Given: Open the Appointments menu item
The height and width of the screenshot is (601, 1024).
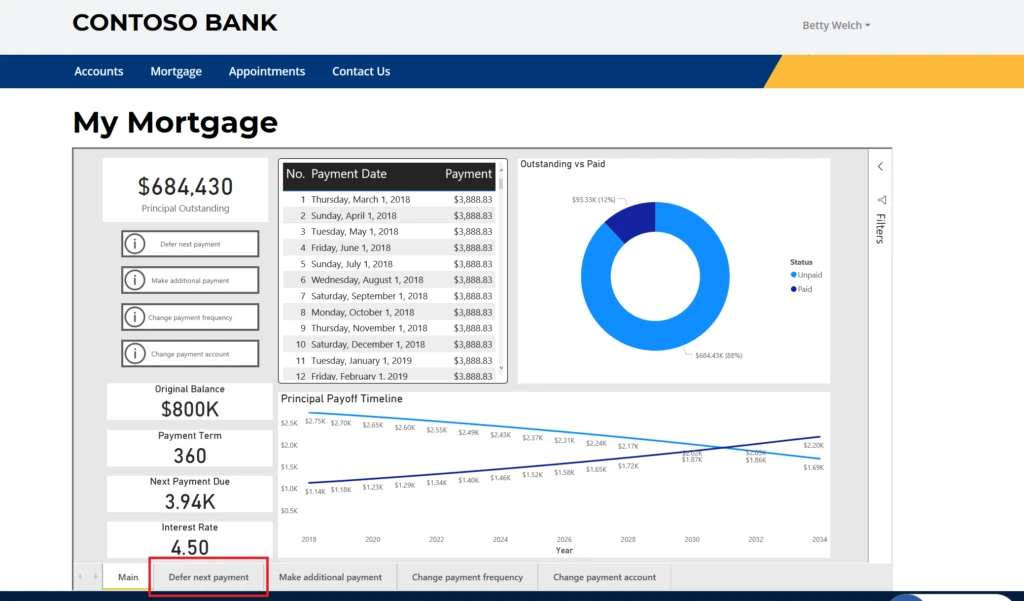Looking at the screenshot, I should coord(267,71).
